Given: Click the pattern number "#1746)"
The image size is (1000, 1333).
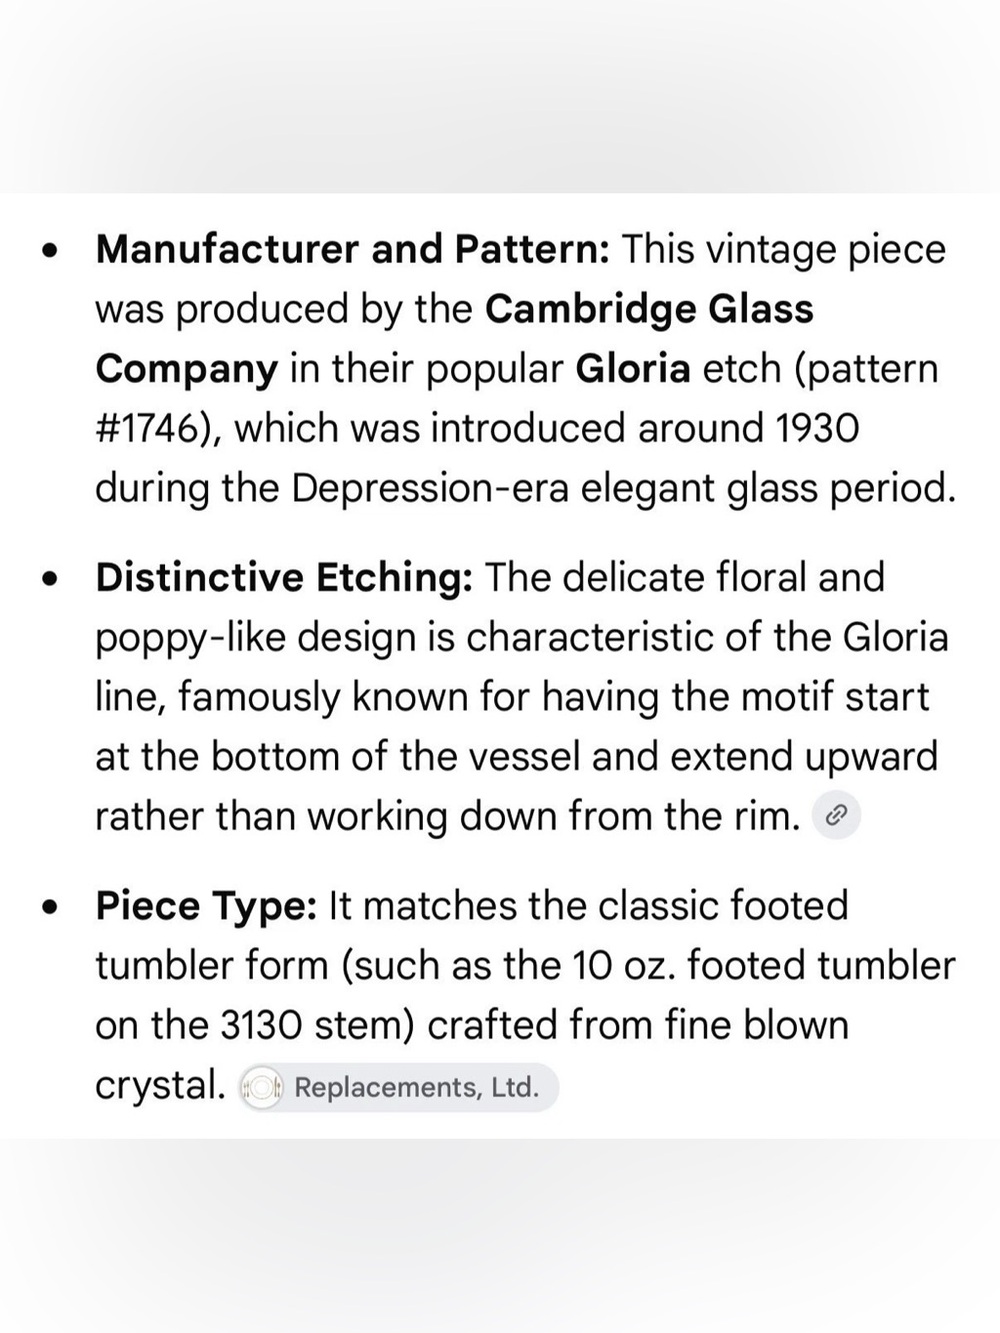Looking at the screenshot, I should point(158,429).
